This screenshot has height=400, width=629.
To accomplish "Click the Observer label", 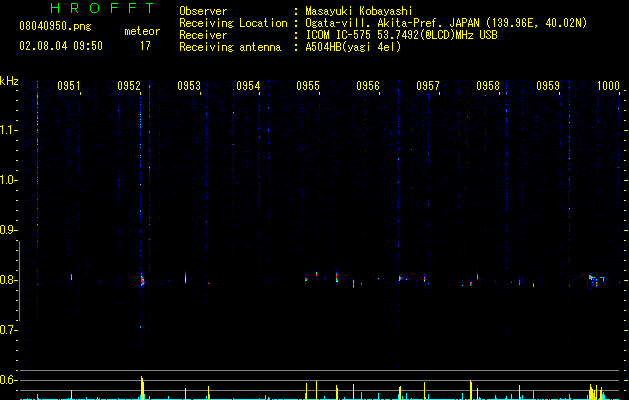I will 203,11.
